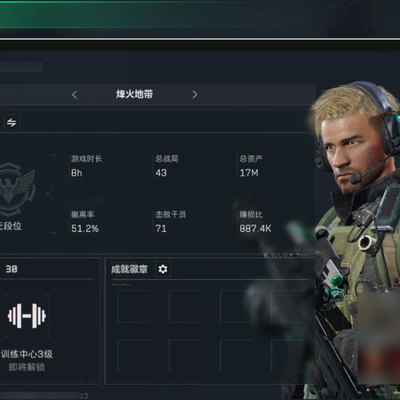Select the second bottom-row badge slot

pos(185,356)
